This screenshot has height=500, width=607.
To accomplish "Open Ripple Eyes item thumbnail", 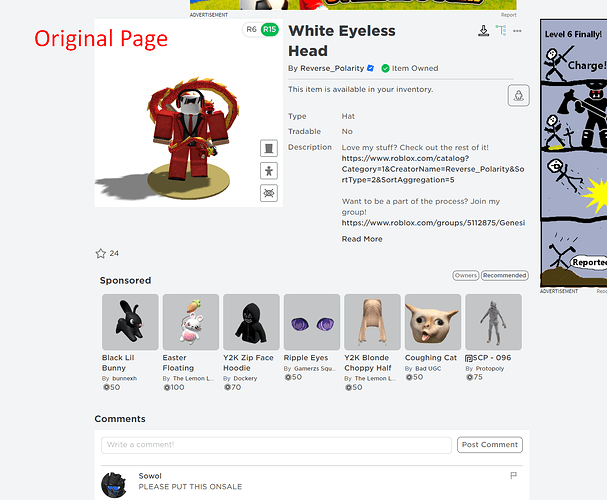I will pos(312,322).
